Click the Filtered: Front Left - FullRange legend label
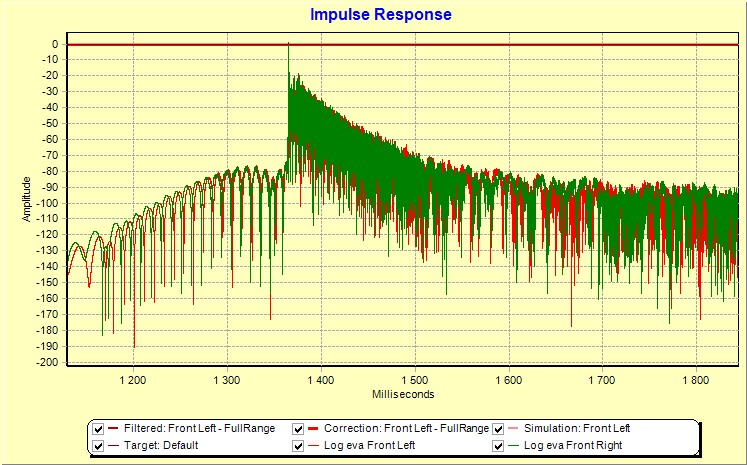This screenshot has height=465, width=747. pos(200,428)
